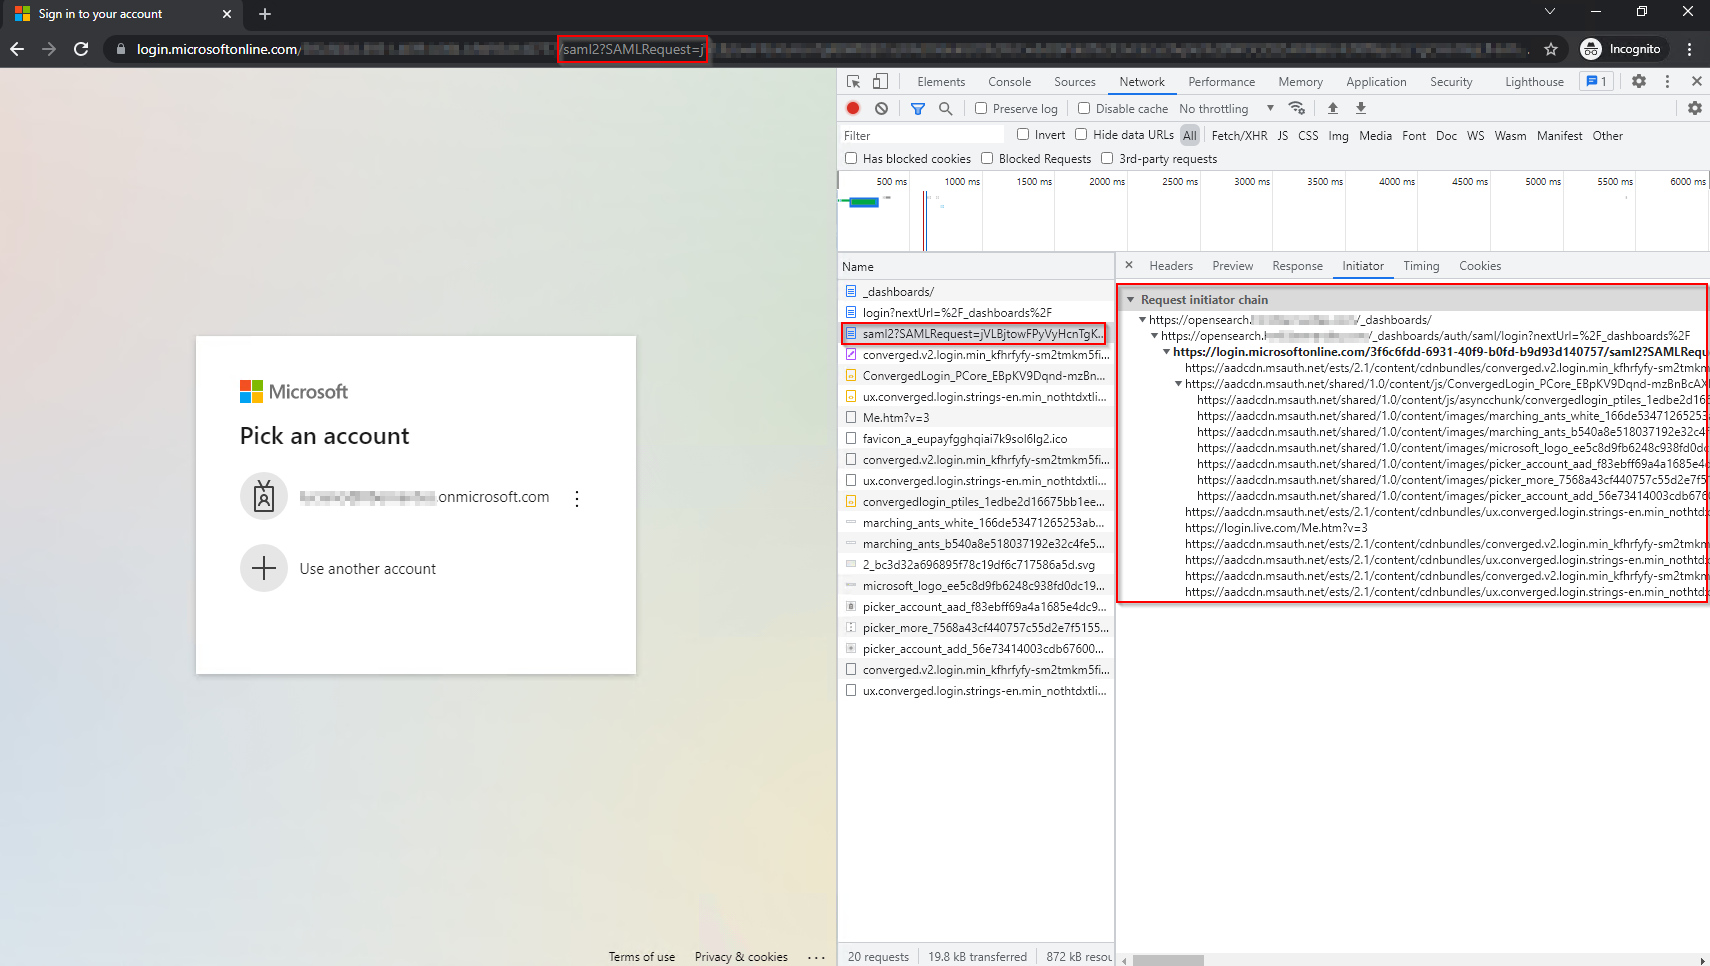
Task: Select the All filter type
Action: (x=1190, y=136)
